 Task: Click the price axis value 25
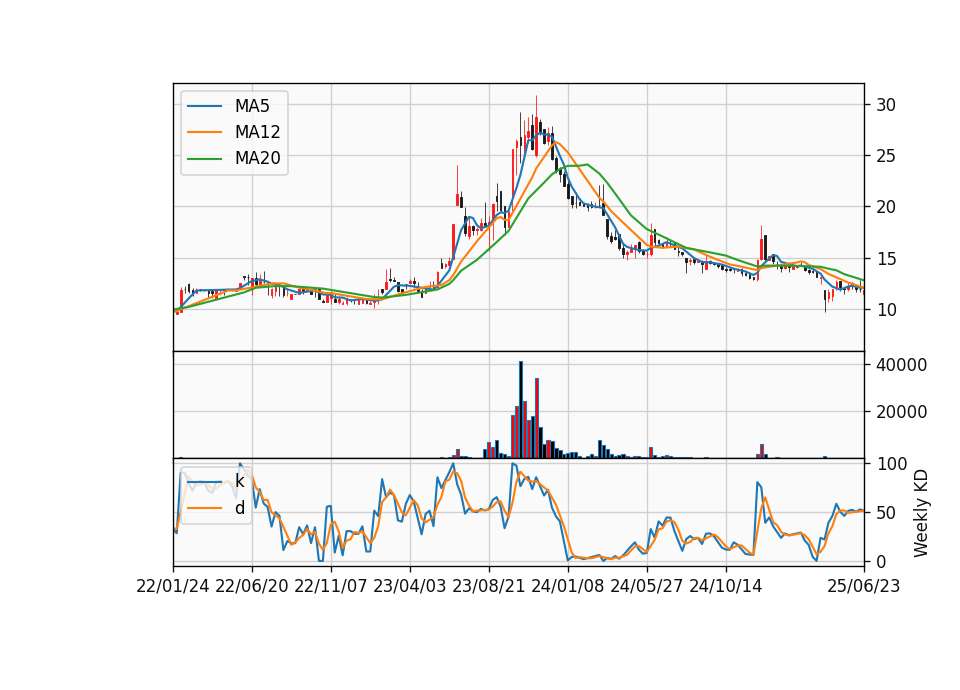coord(886,156)
